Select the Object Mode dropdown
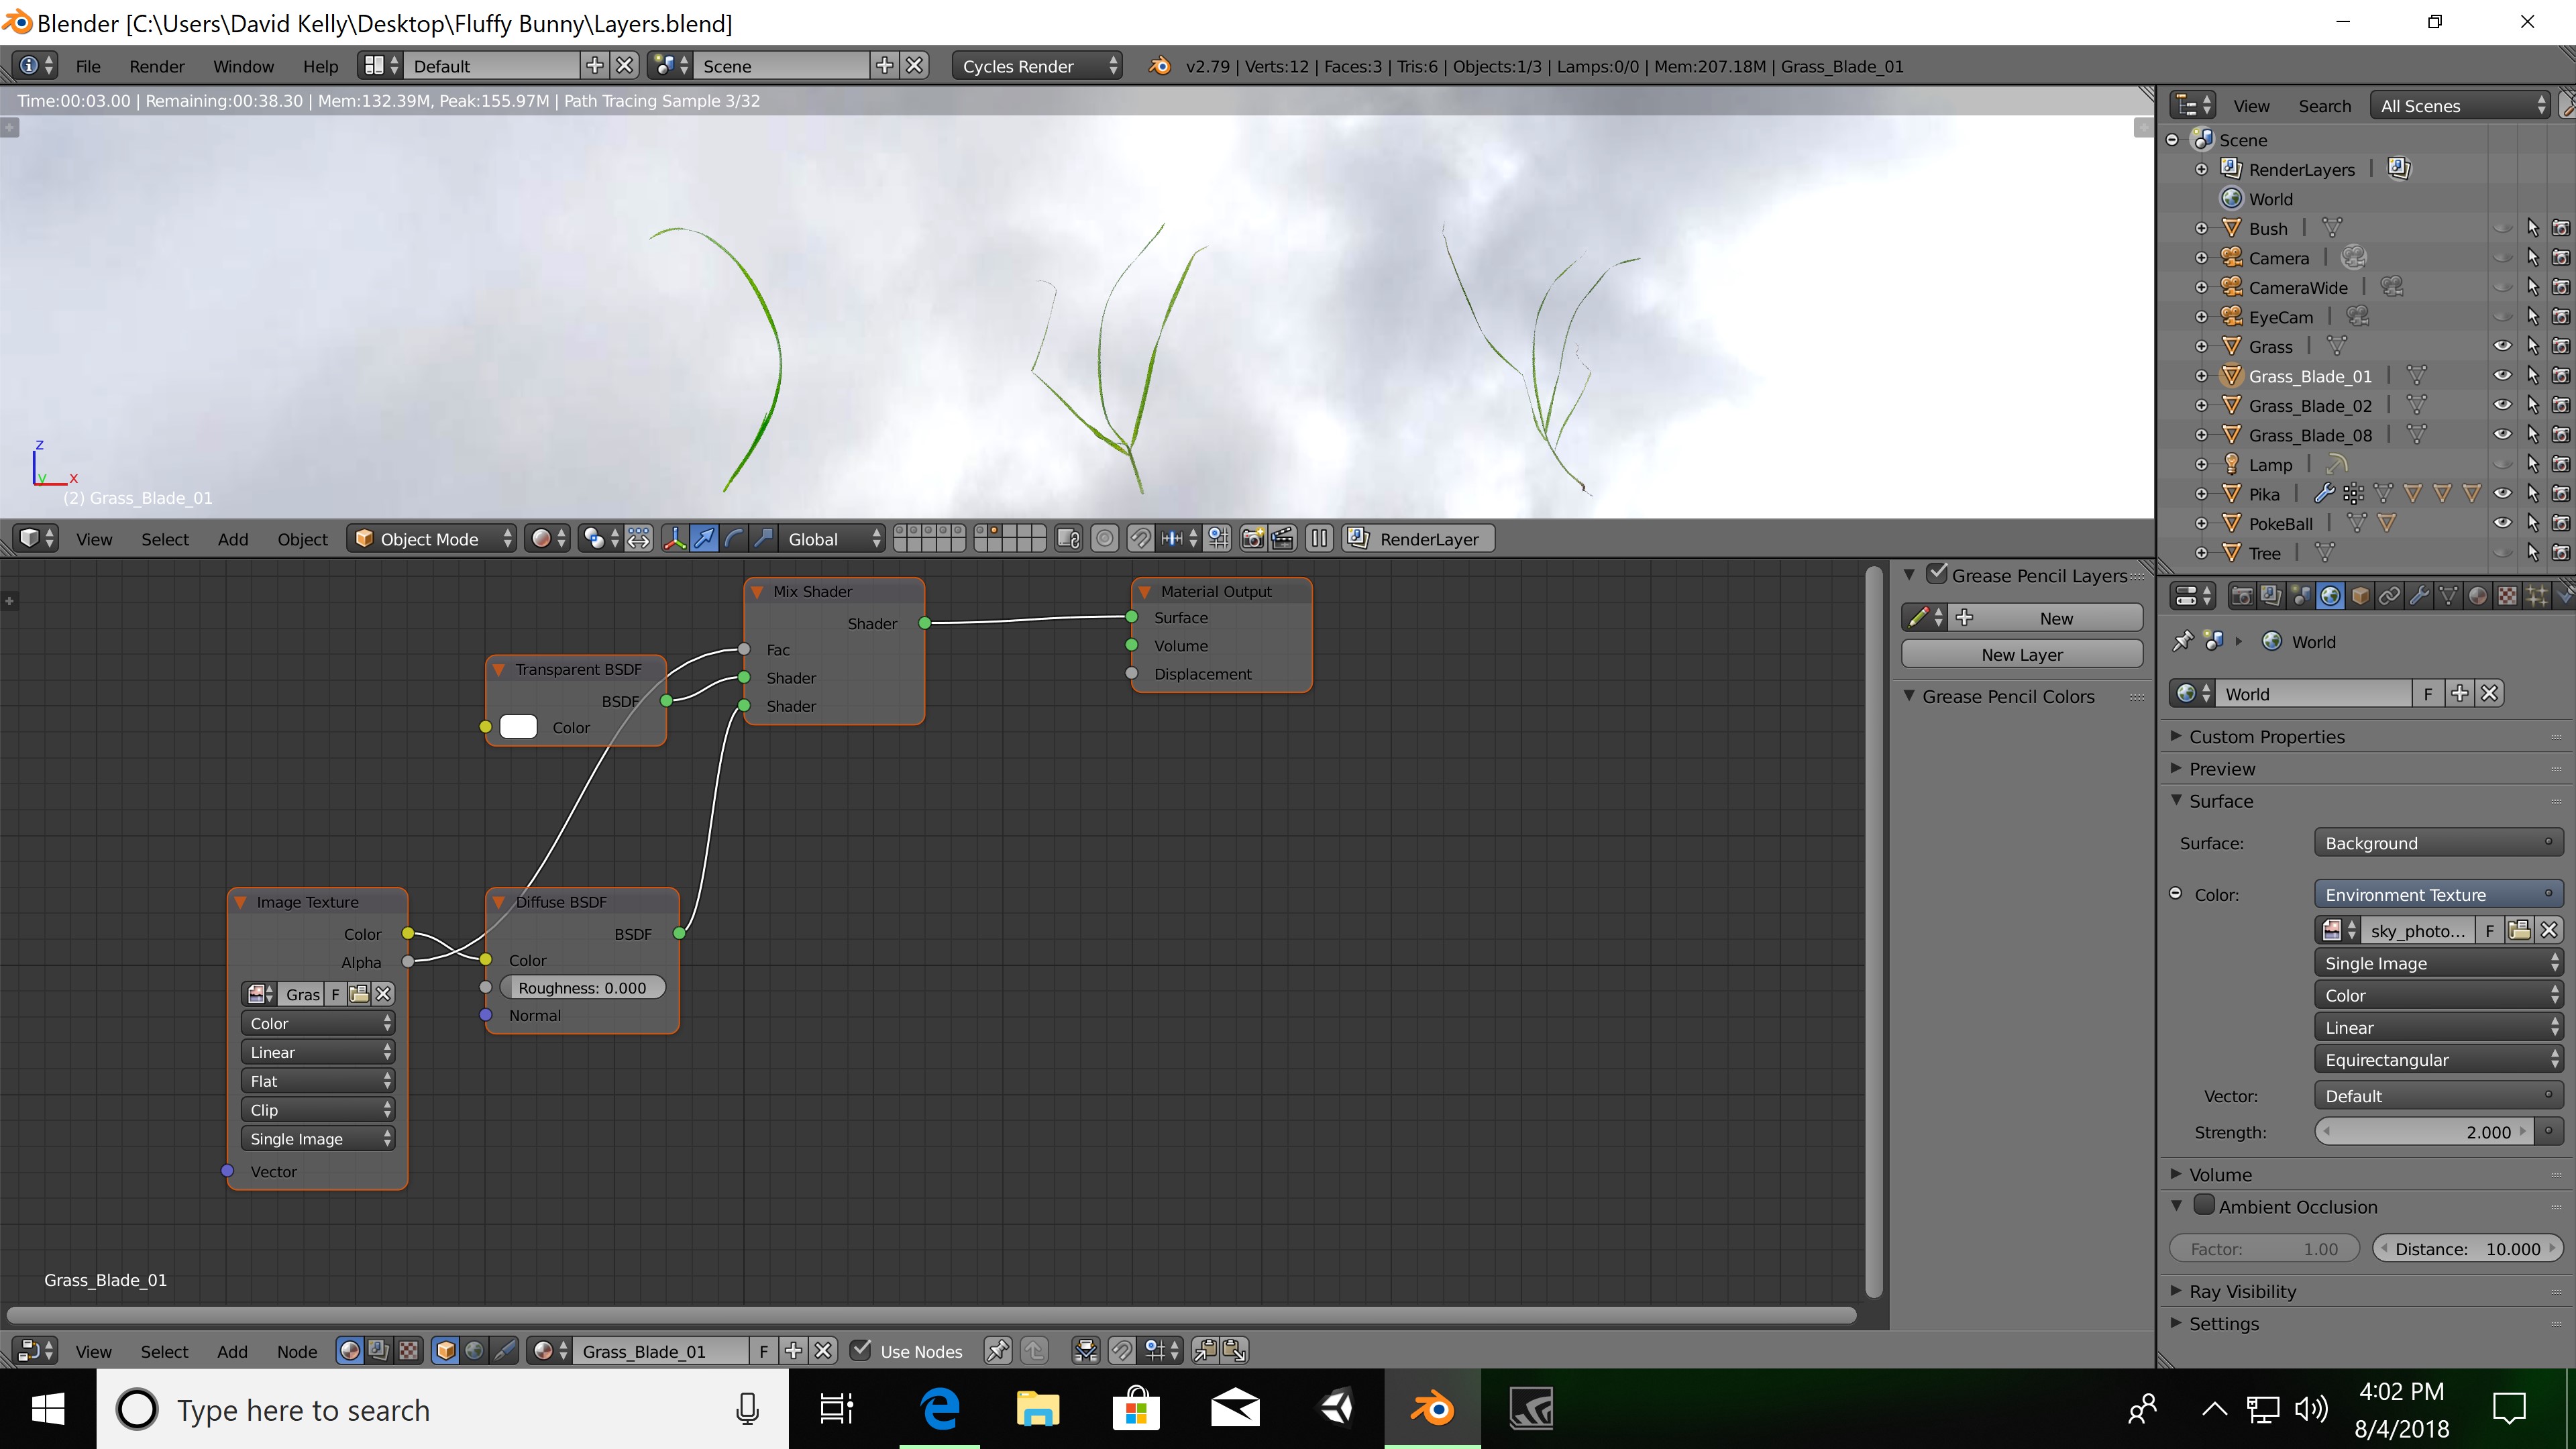Image resolution: width=2576 pixels, height=1449 pixels. 433,538
